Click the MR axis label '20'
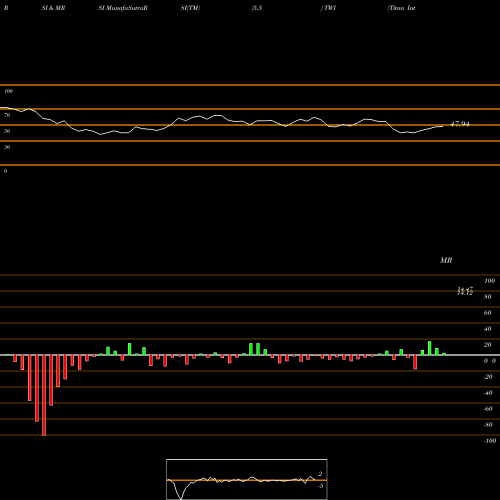The height and width of the screenshot is (500, 500). 488,345
